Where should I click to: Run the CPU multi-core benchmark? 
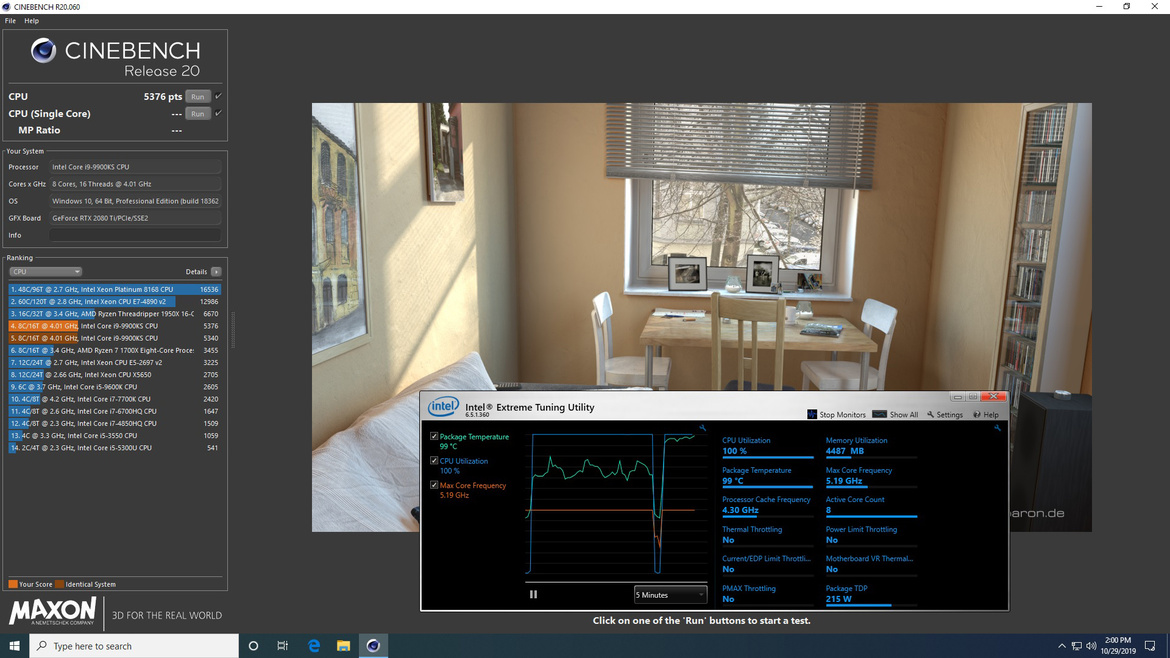tap(197, 97)
